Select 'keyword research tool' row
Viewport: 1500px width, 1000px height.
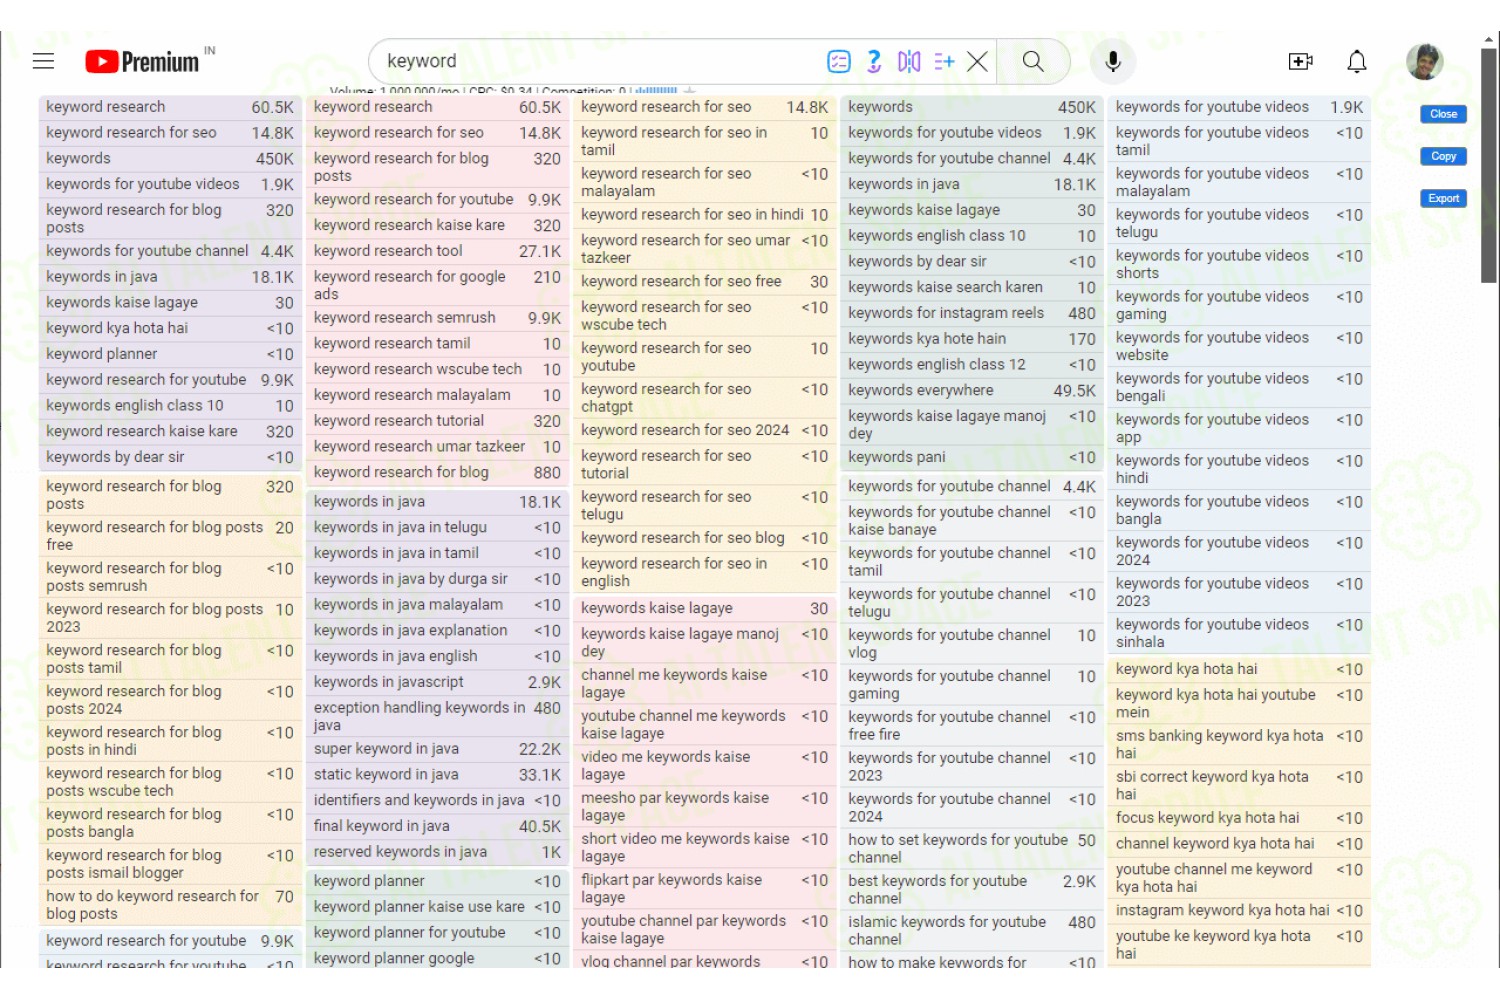437,251
